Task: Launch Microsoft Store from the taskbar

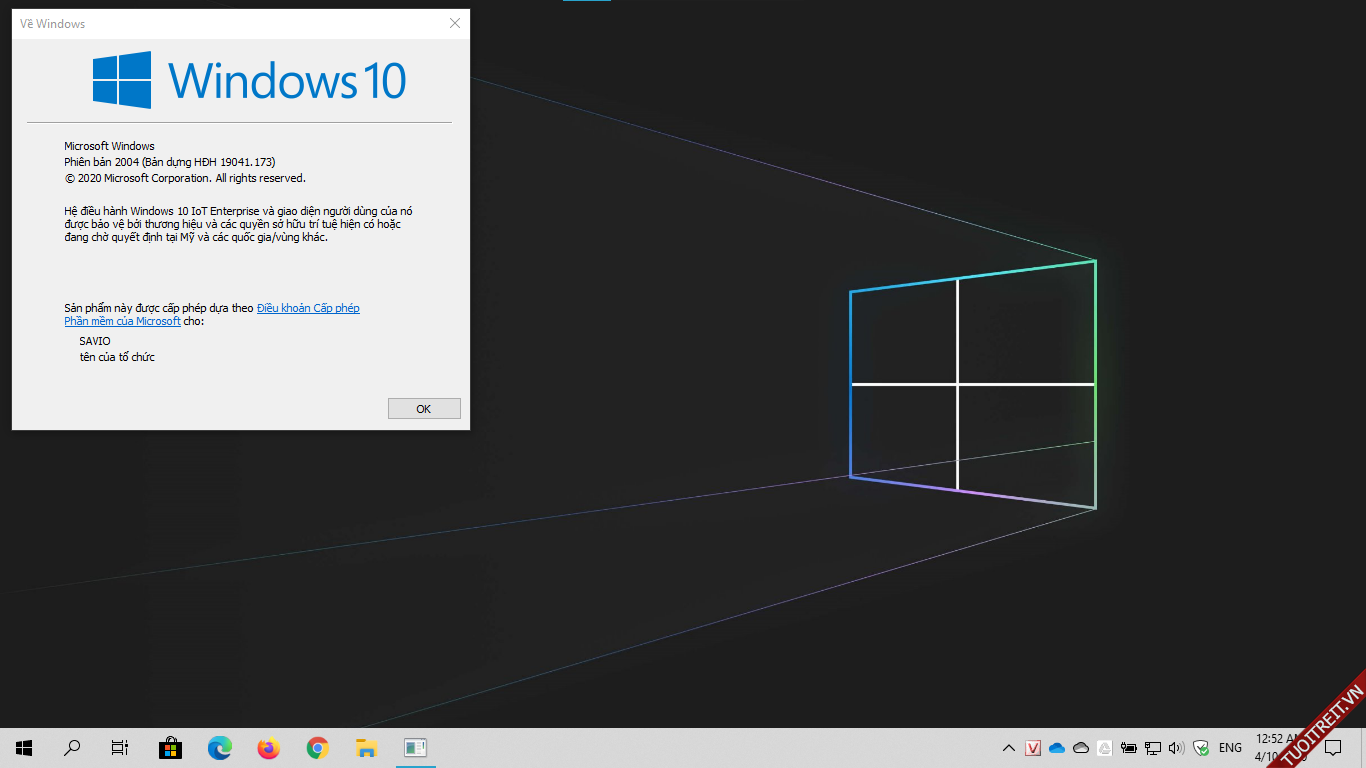Action: (x=170, y=748)
